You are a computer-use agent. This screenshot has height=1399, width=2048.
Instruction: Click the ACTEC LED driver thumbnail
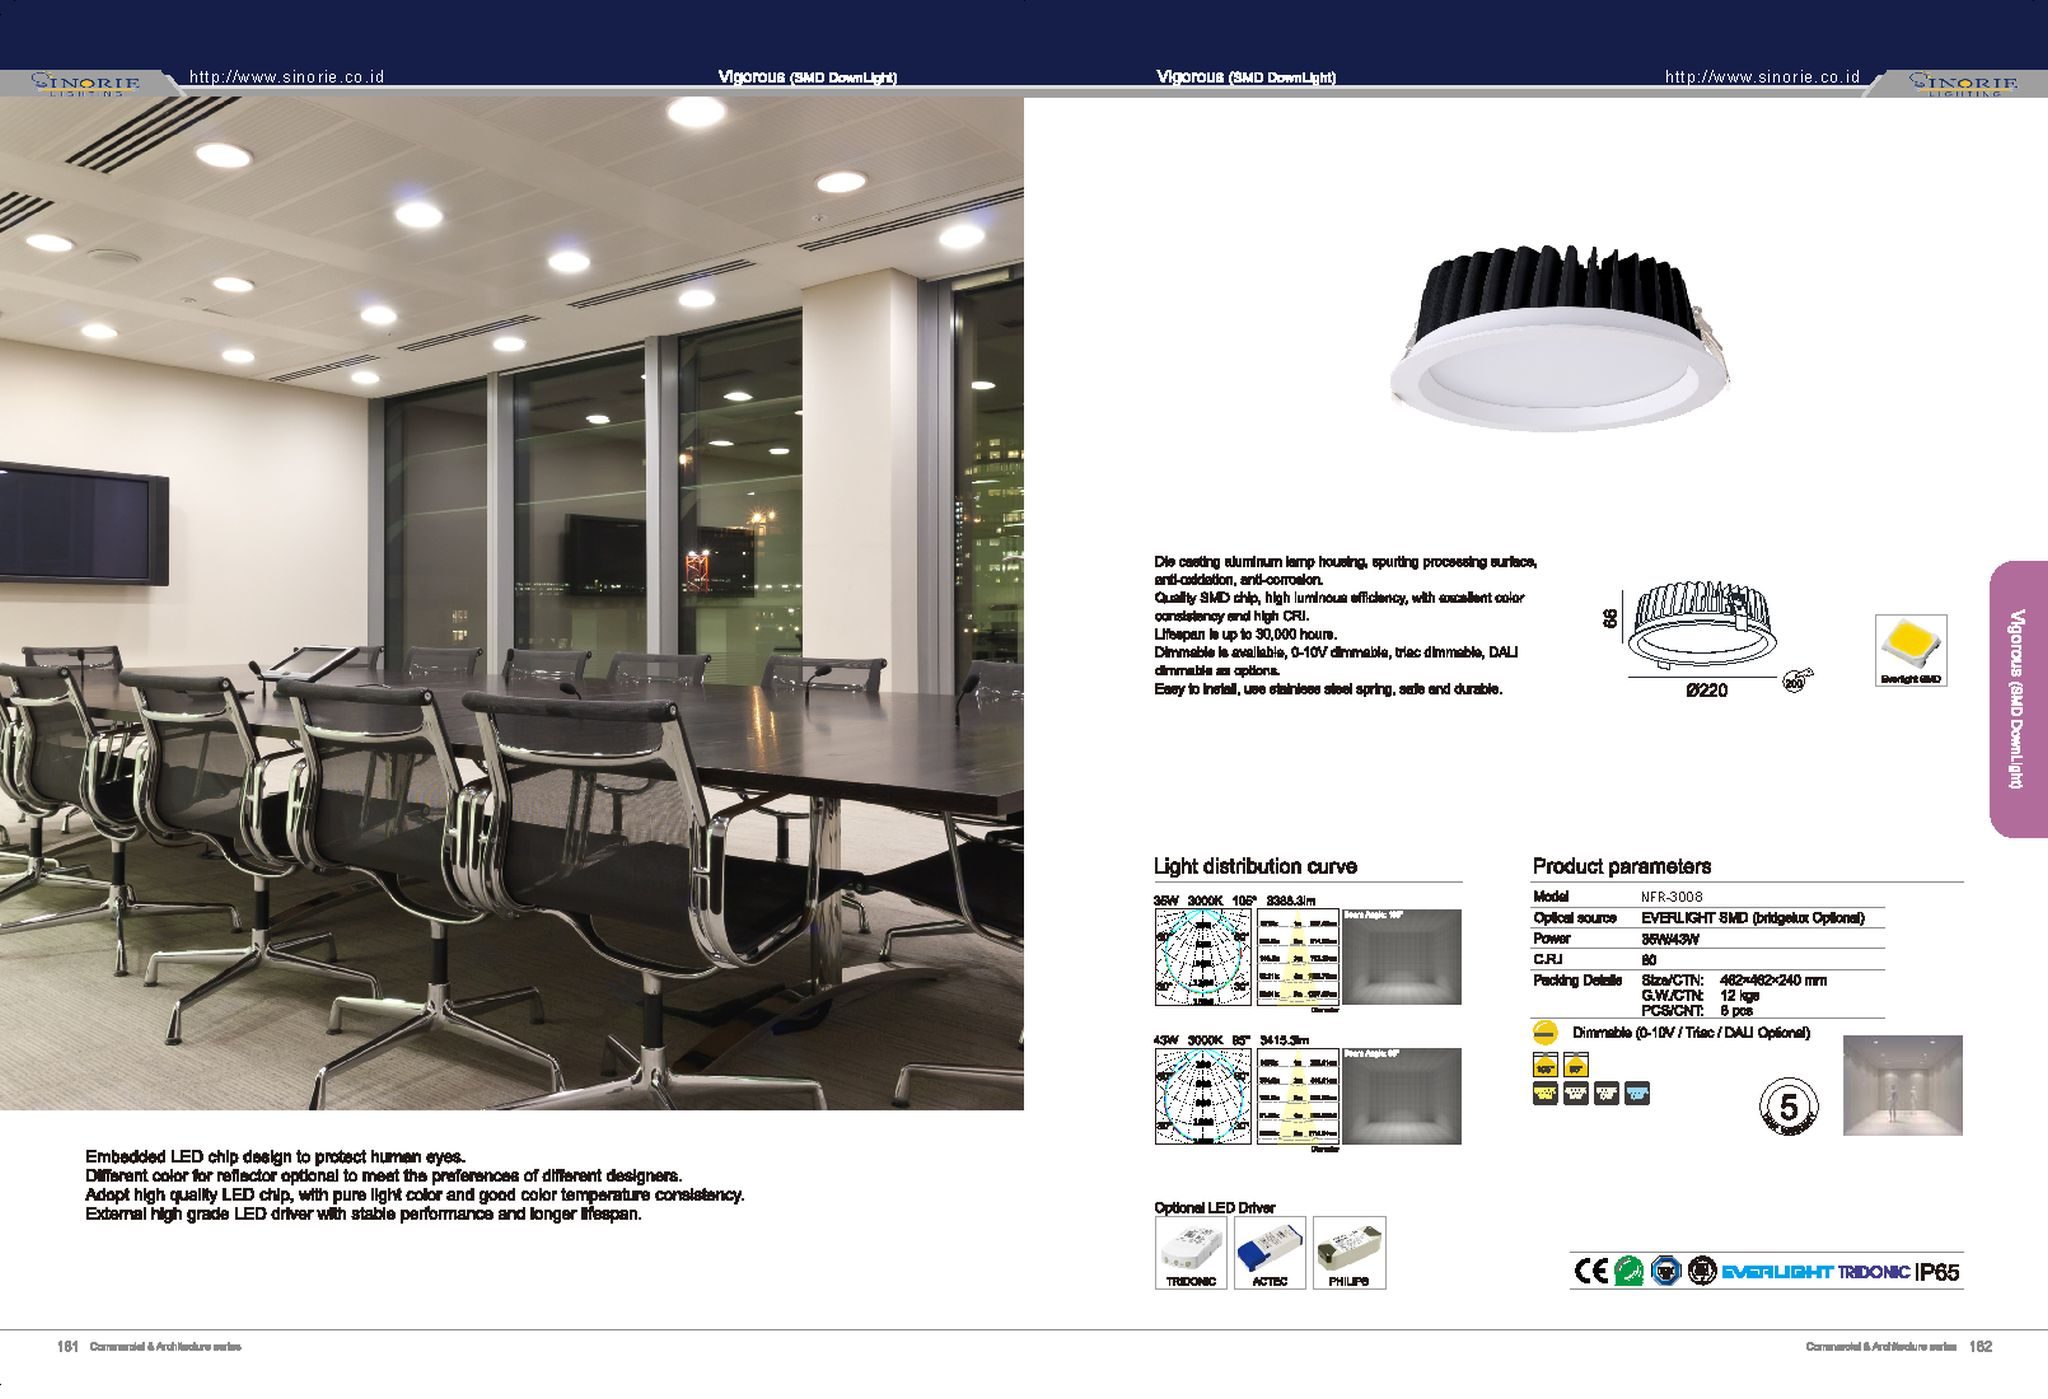[x=1270, y=1252]
